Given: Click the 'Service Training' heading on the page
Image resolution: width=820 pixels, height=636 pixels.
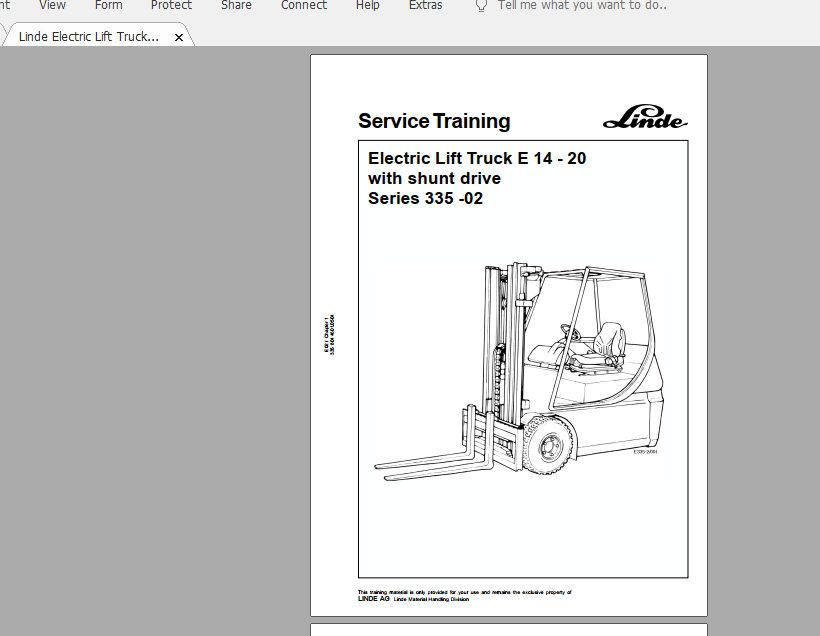Looking at the screenshot, I should [x=434, y=121].
